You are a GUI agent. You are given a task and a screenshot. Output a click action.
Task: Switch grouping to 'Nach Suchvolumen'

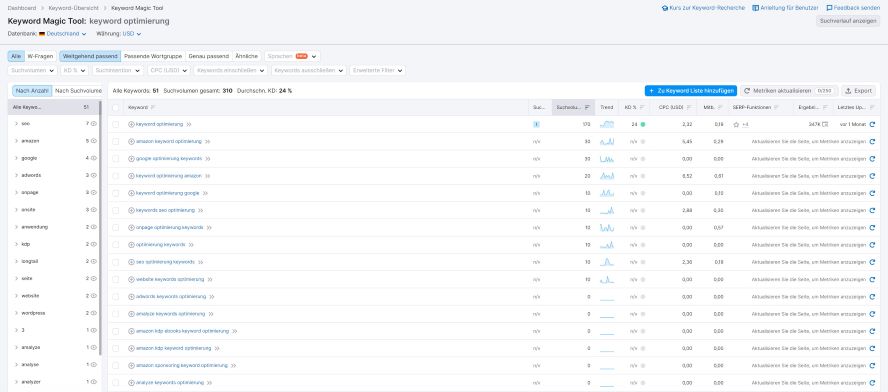click(x=78, y=91)
